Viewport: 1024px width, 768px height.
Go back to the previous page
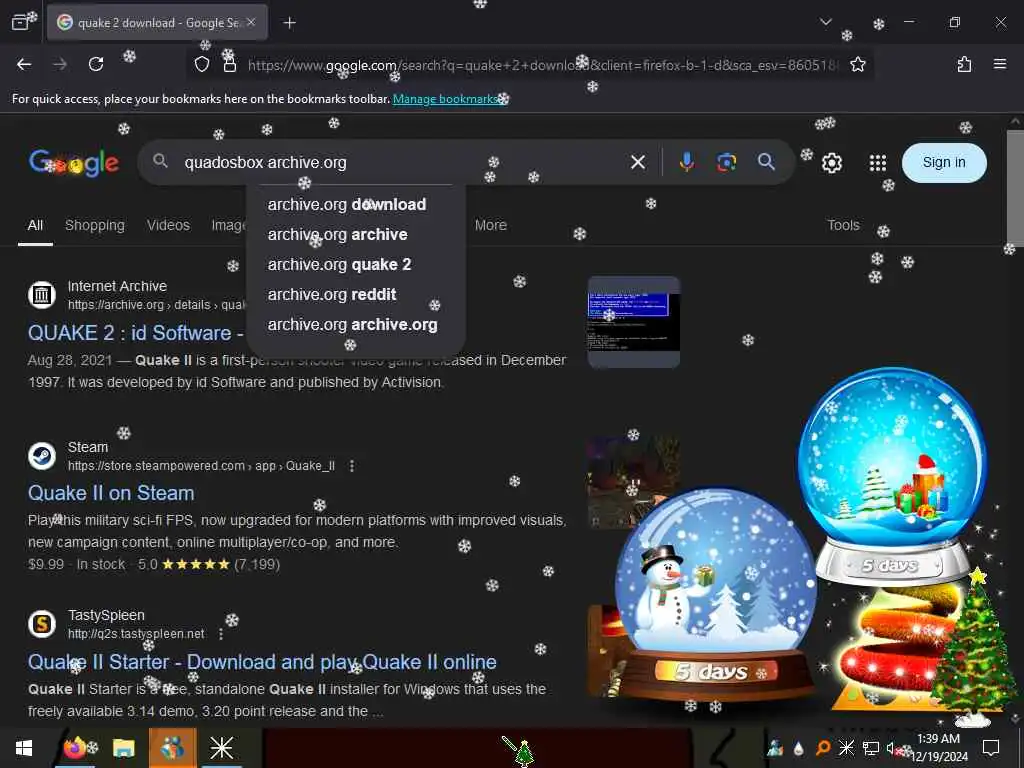pos(24,64)
